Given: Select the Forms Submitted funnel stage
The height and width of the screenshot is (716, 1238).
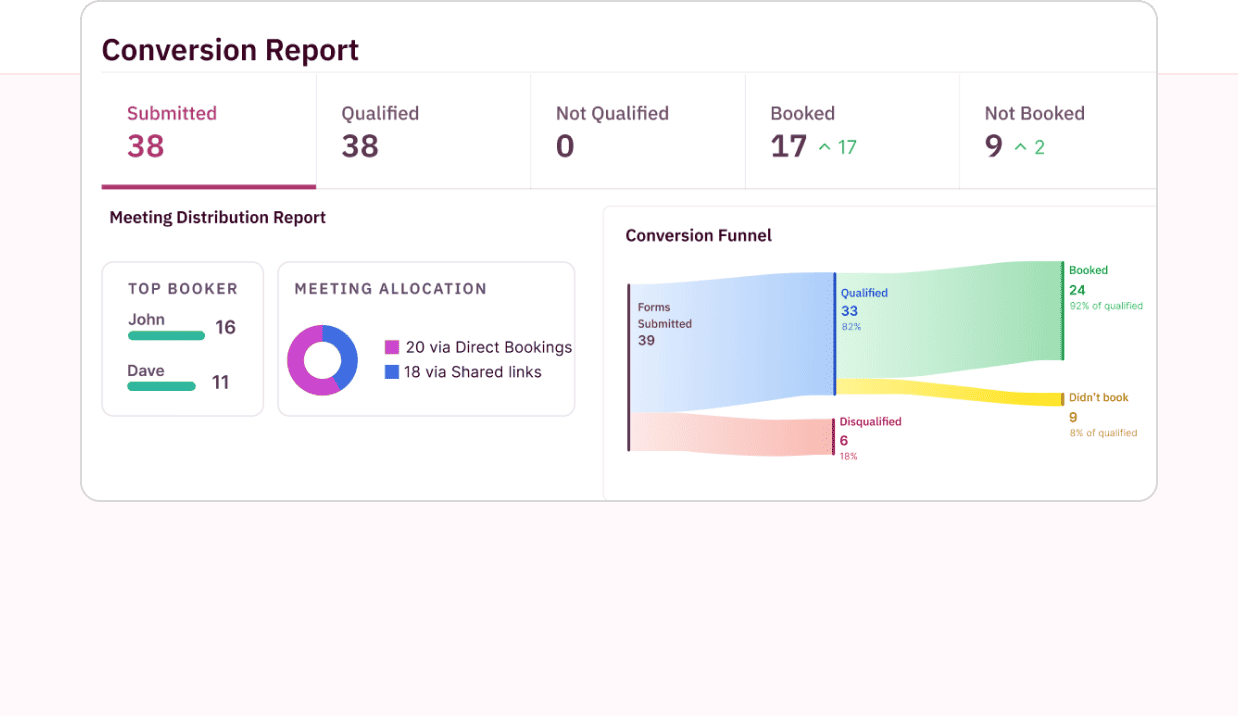Looking at the screenshot, I should [x=664, y=323].
